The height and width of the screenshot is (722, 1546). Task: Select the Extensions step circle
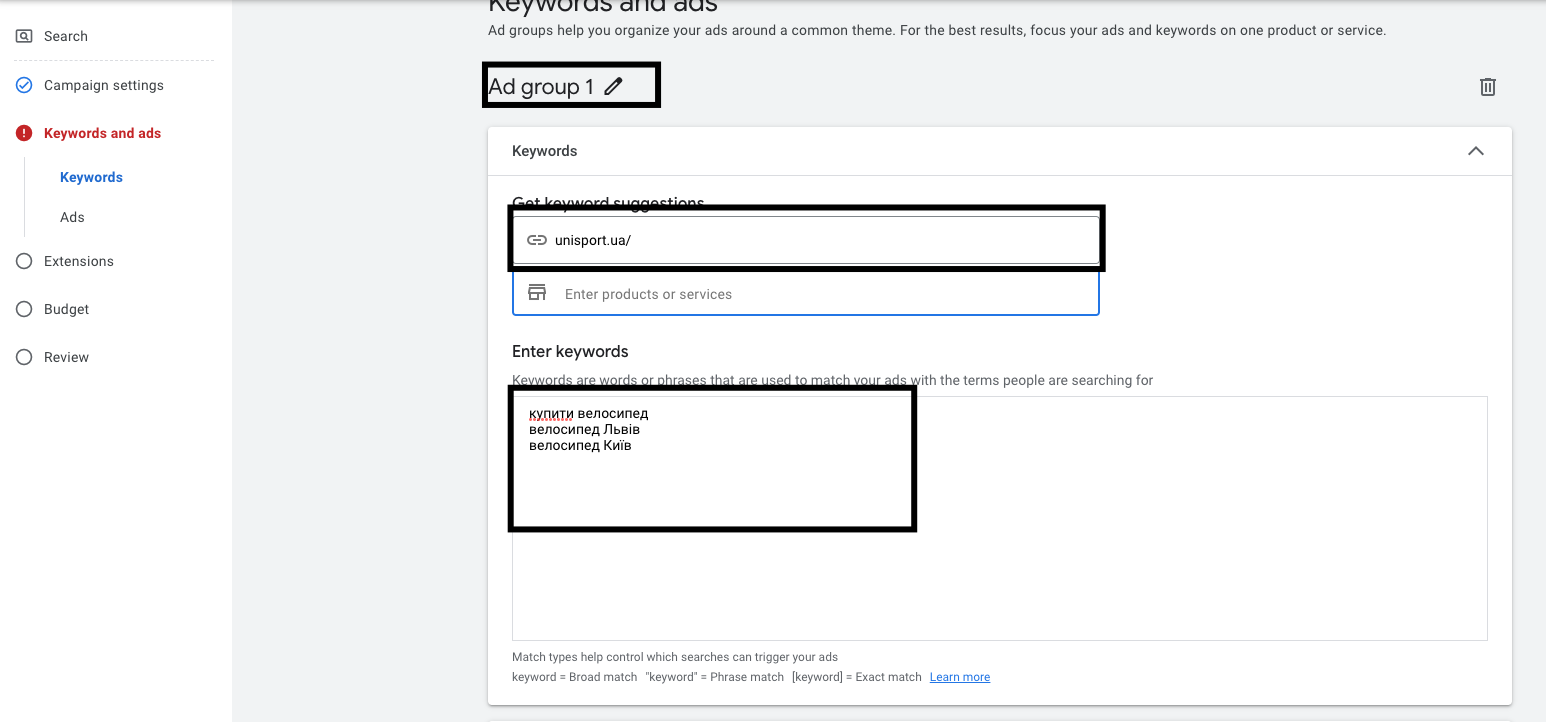pyautogui.click(x=24, y=261)
